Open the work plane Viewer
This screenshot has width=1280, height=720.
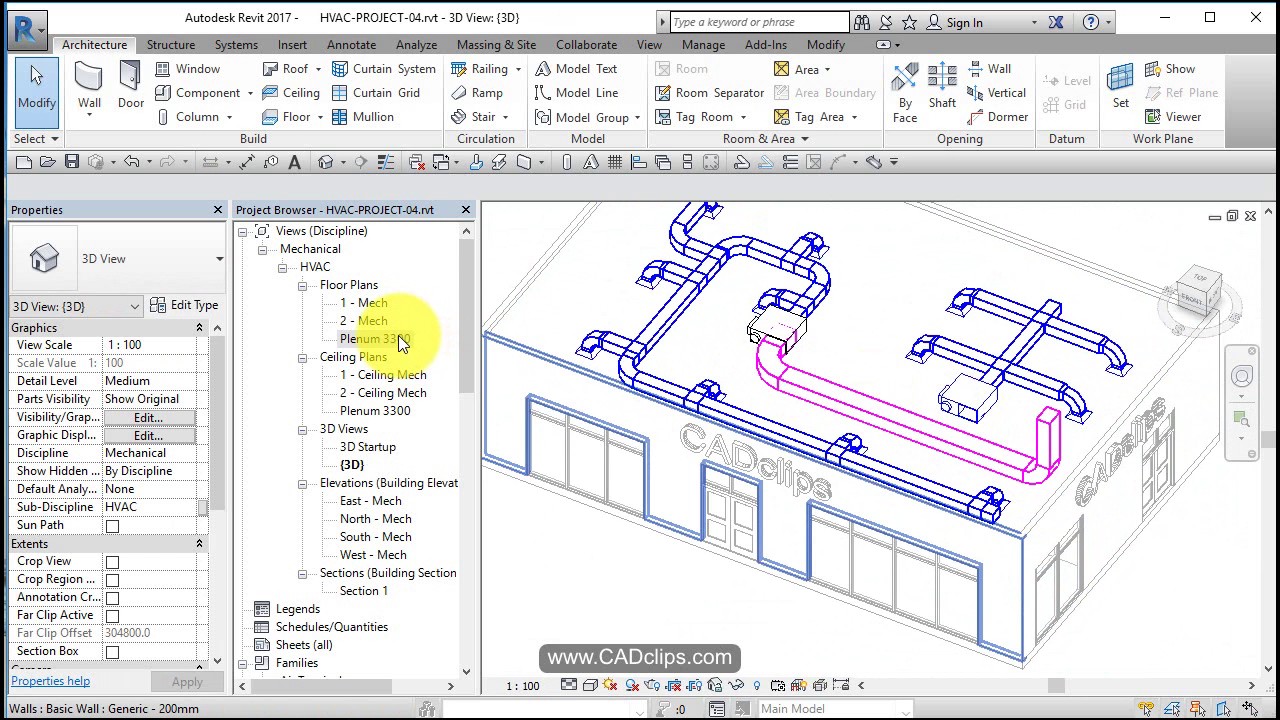pos(1172,117)
